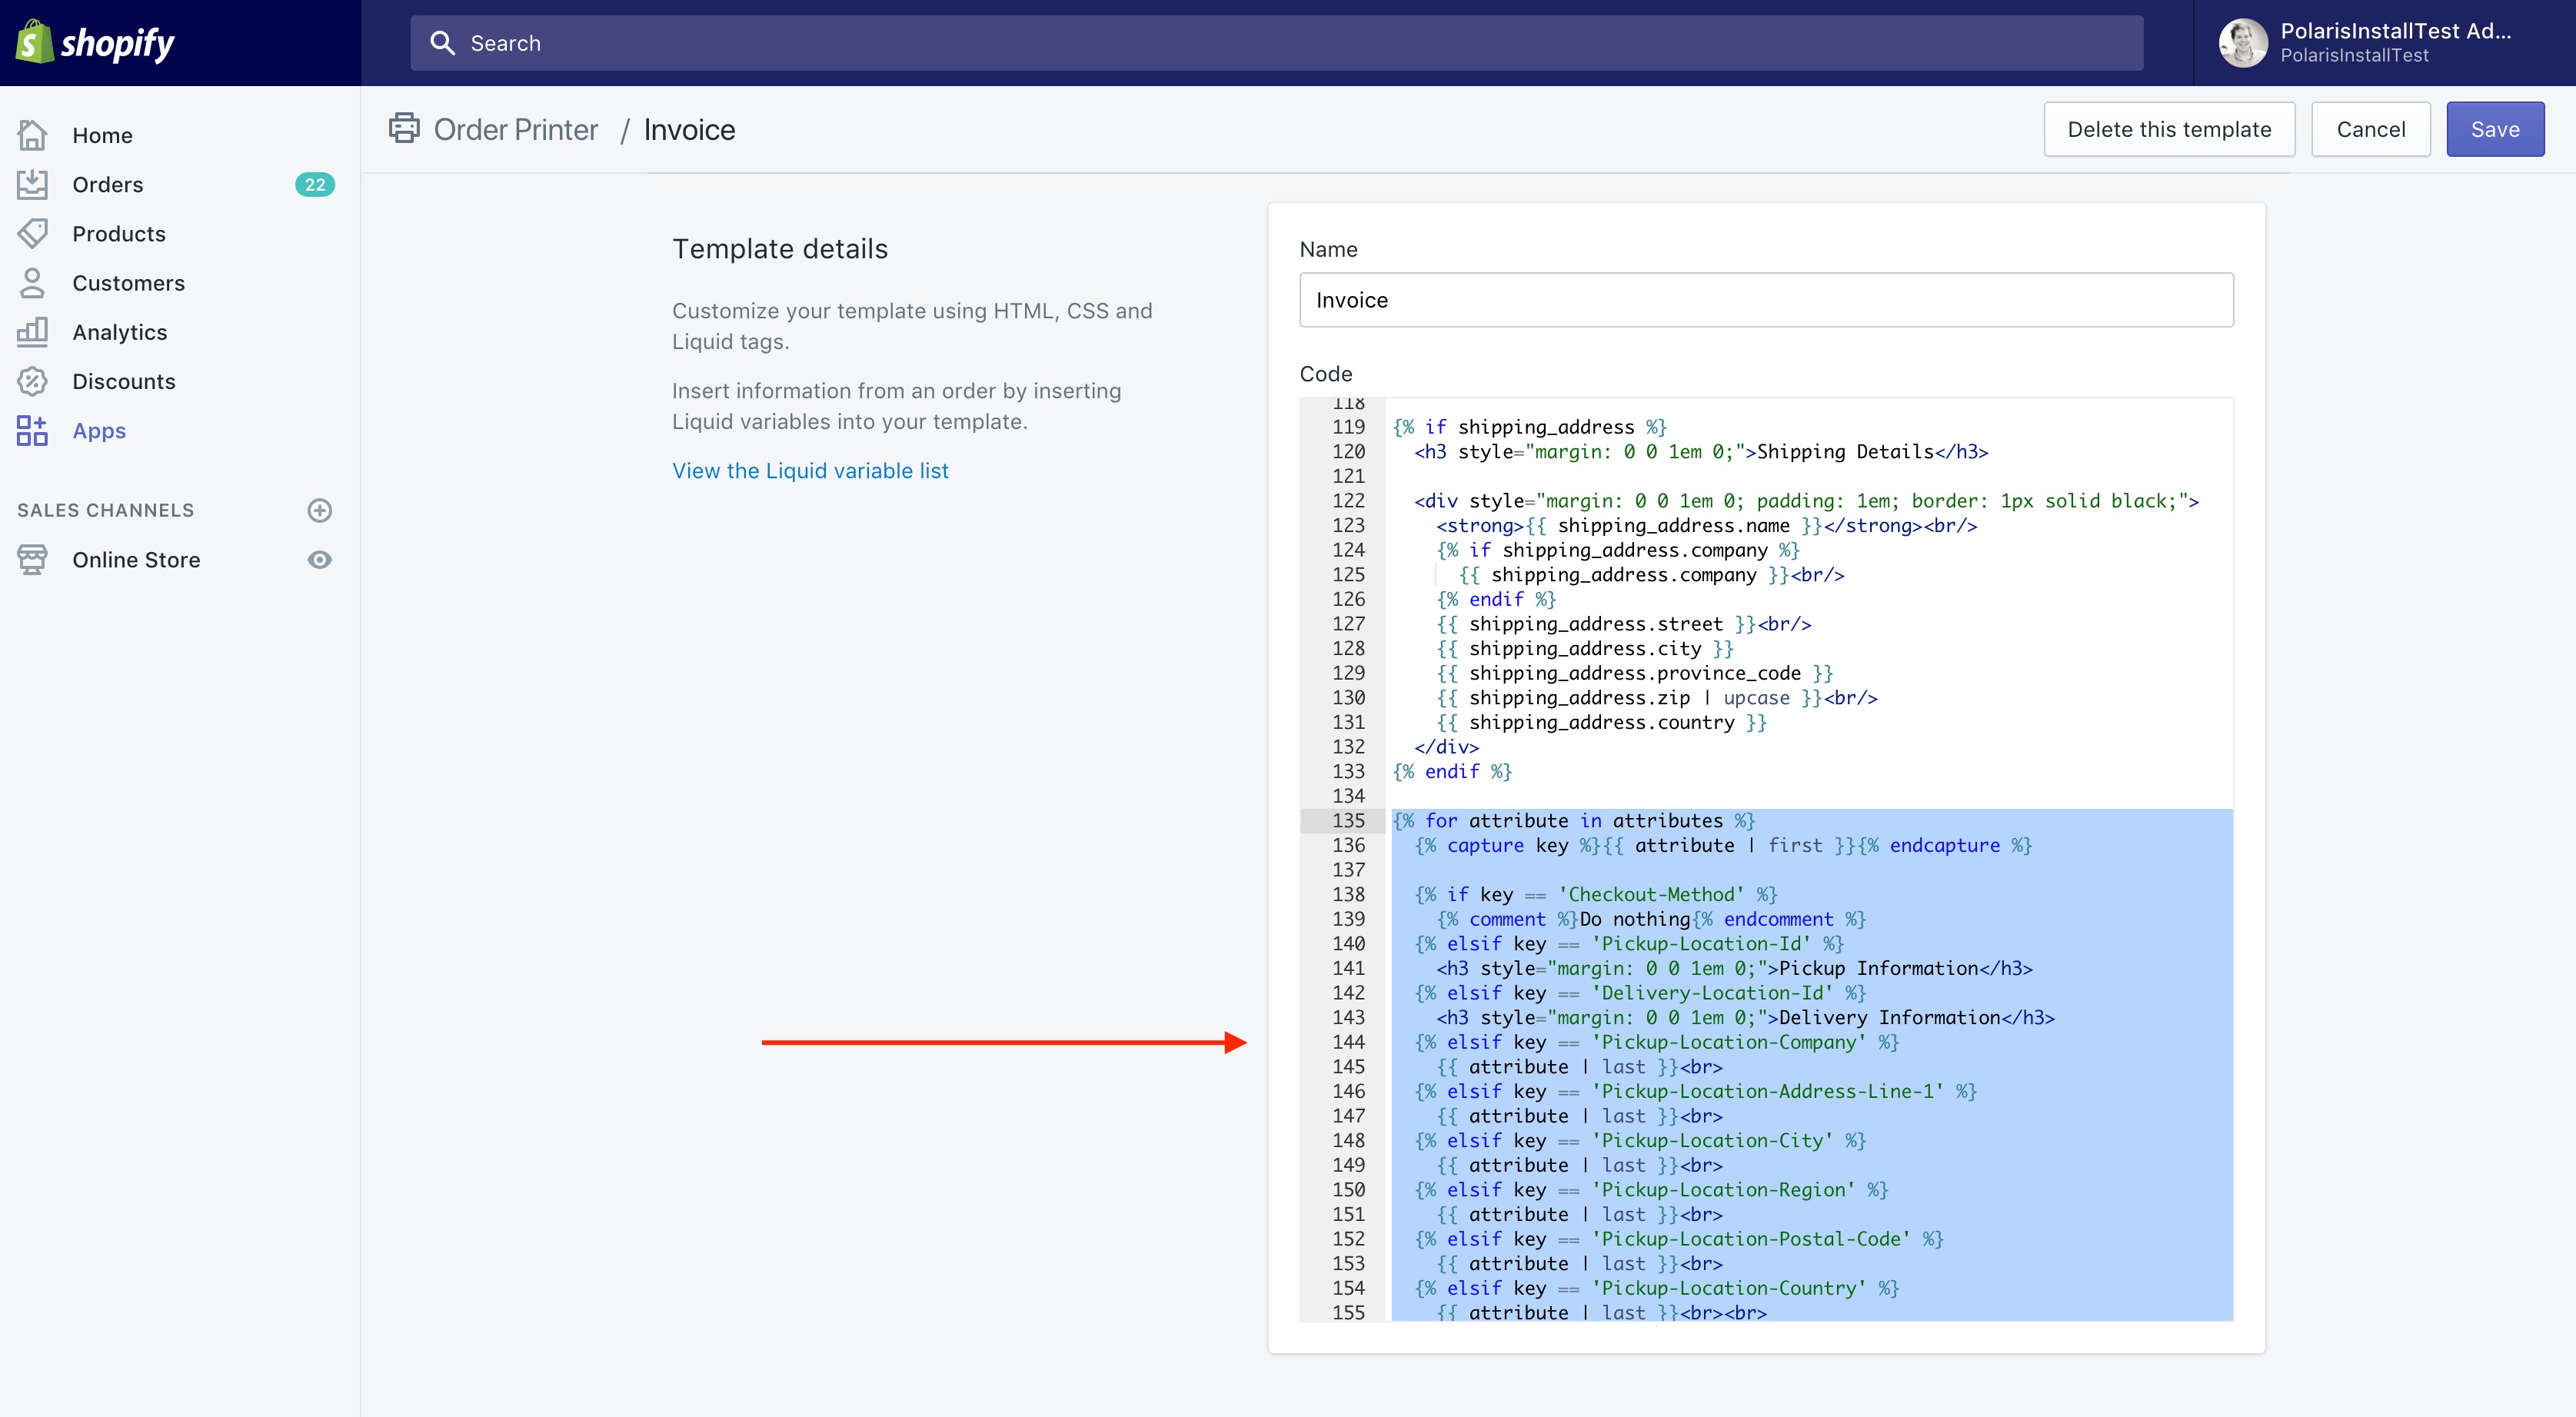Open the PolarisInstallTest account menu

coord(2380,43)
